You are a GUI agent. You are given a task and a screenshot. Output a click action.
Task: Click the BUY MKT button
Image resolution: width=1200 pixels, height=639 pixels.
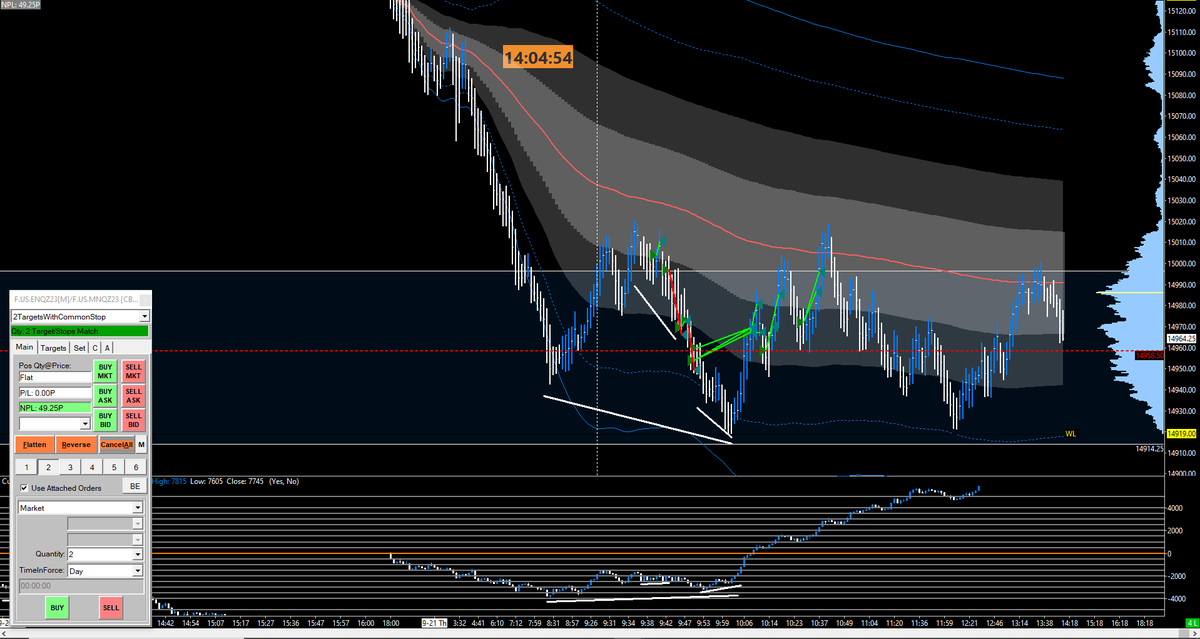tap(105, 371)
